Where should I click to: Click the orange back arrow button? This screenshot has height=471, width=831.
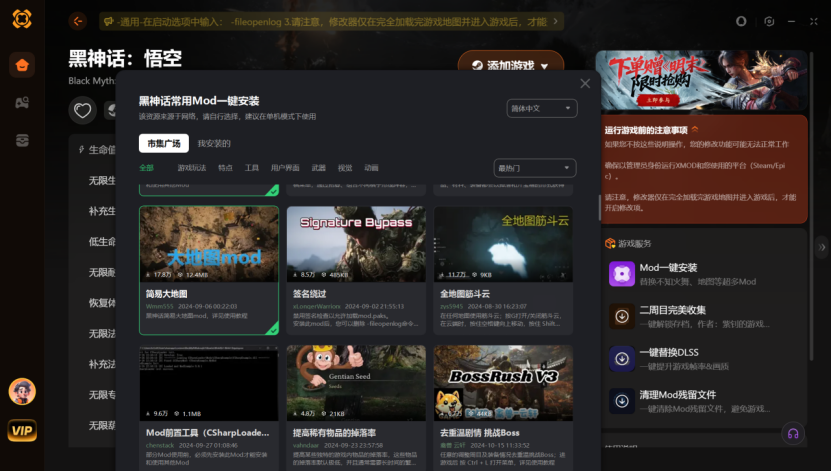click(78, 21)
